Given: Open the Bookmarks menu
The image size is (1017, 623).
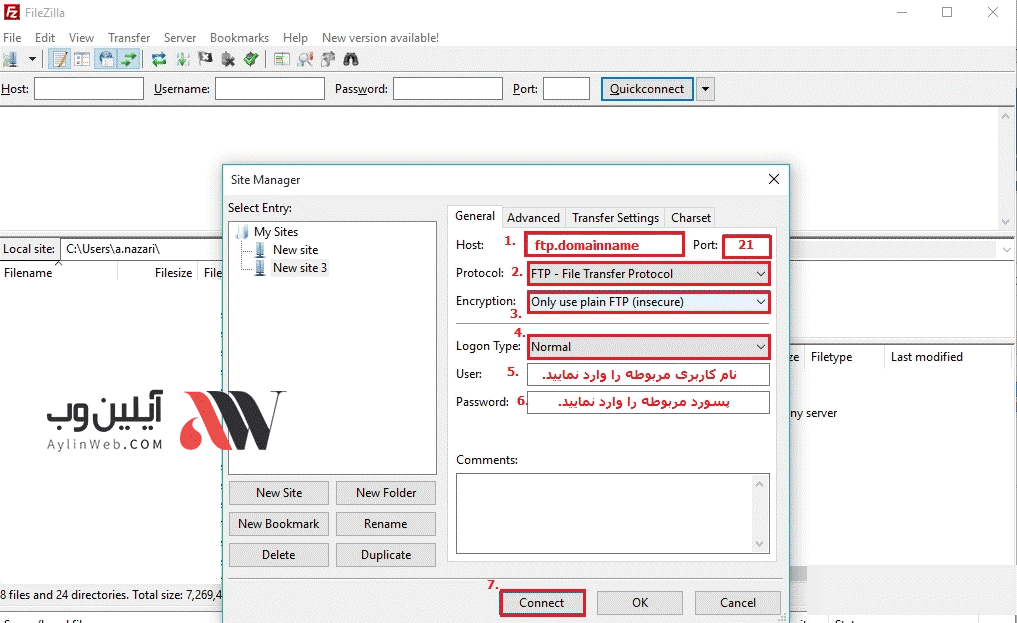Looking at the screenshot, I should tap(239, 38).
